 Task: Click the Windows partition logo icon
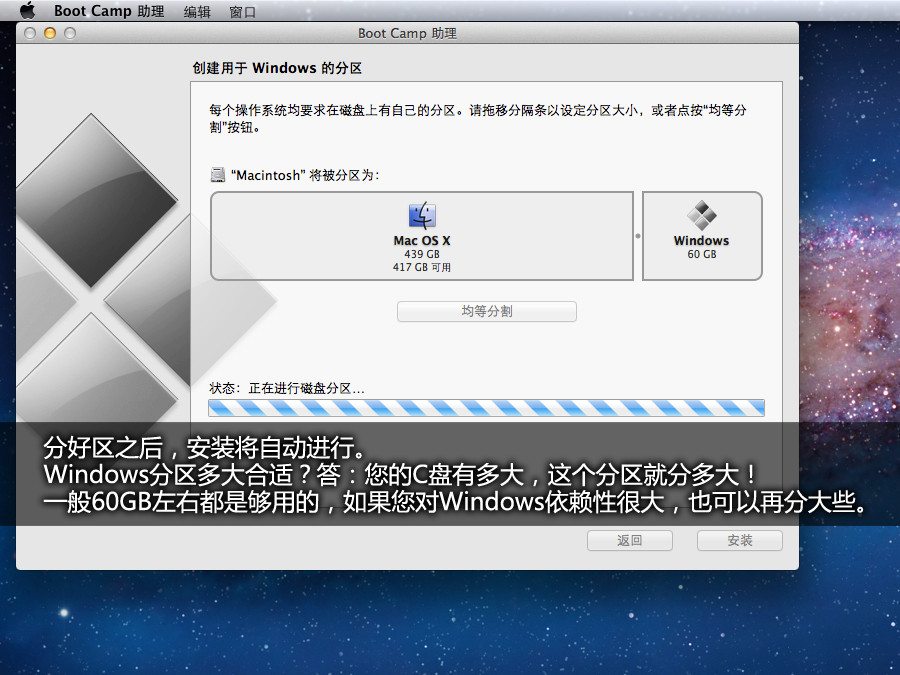click(x=701, y=215)
